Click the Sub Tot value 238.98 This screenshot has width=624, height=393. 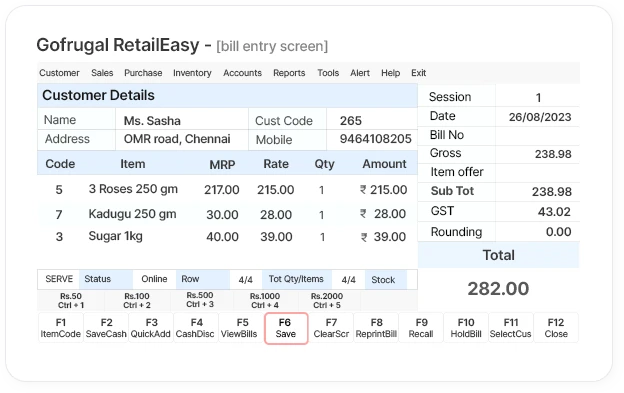coord(552,192)
